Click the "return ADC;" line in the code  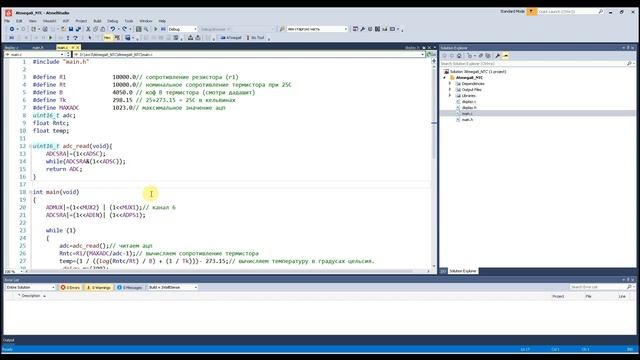pyautogui.click(x=64, y=169)
